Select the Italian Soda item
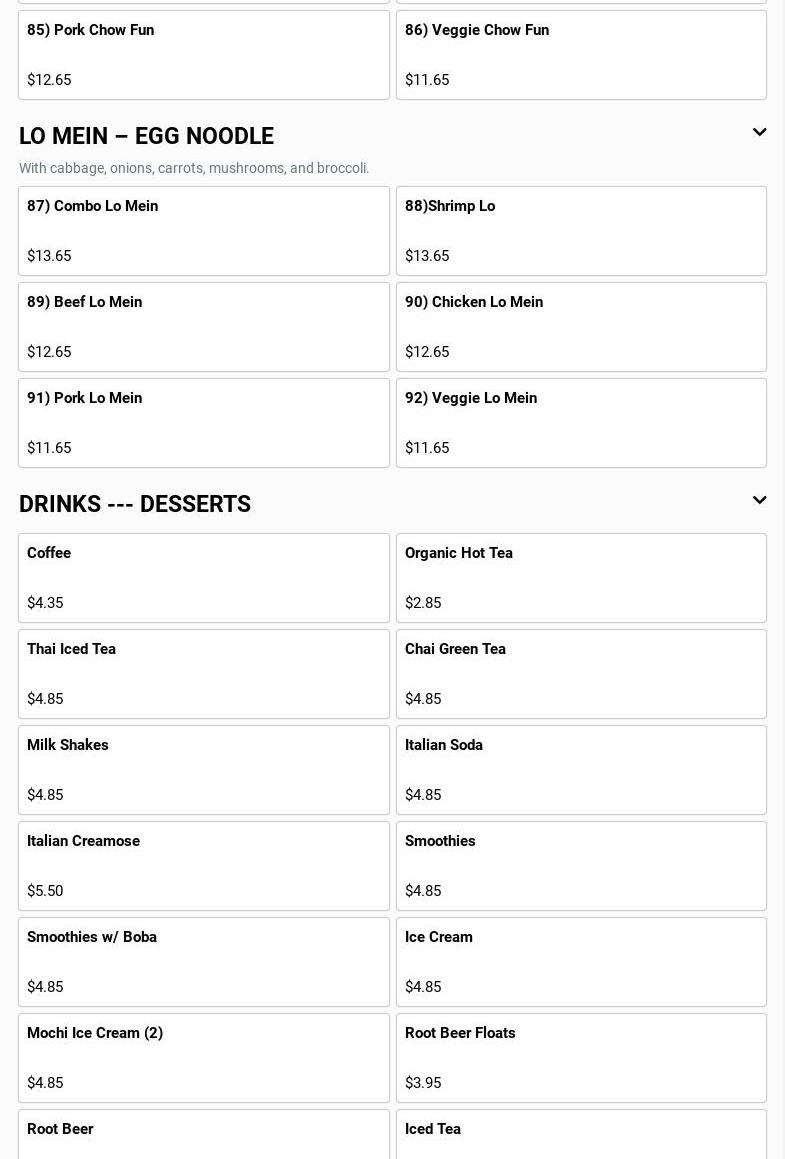This screenshot has height=1159, width=785. (x=581, y=770)
